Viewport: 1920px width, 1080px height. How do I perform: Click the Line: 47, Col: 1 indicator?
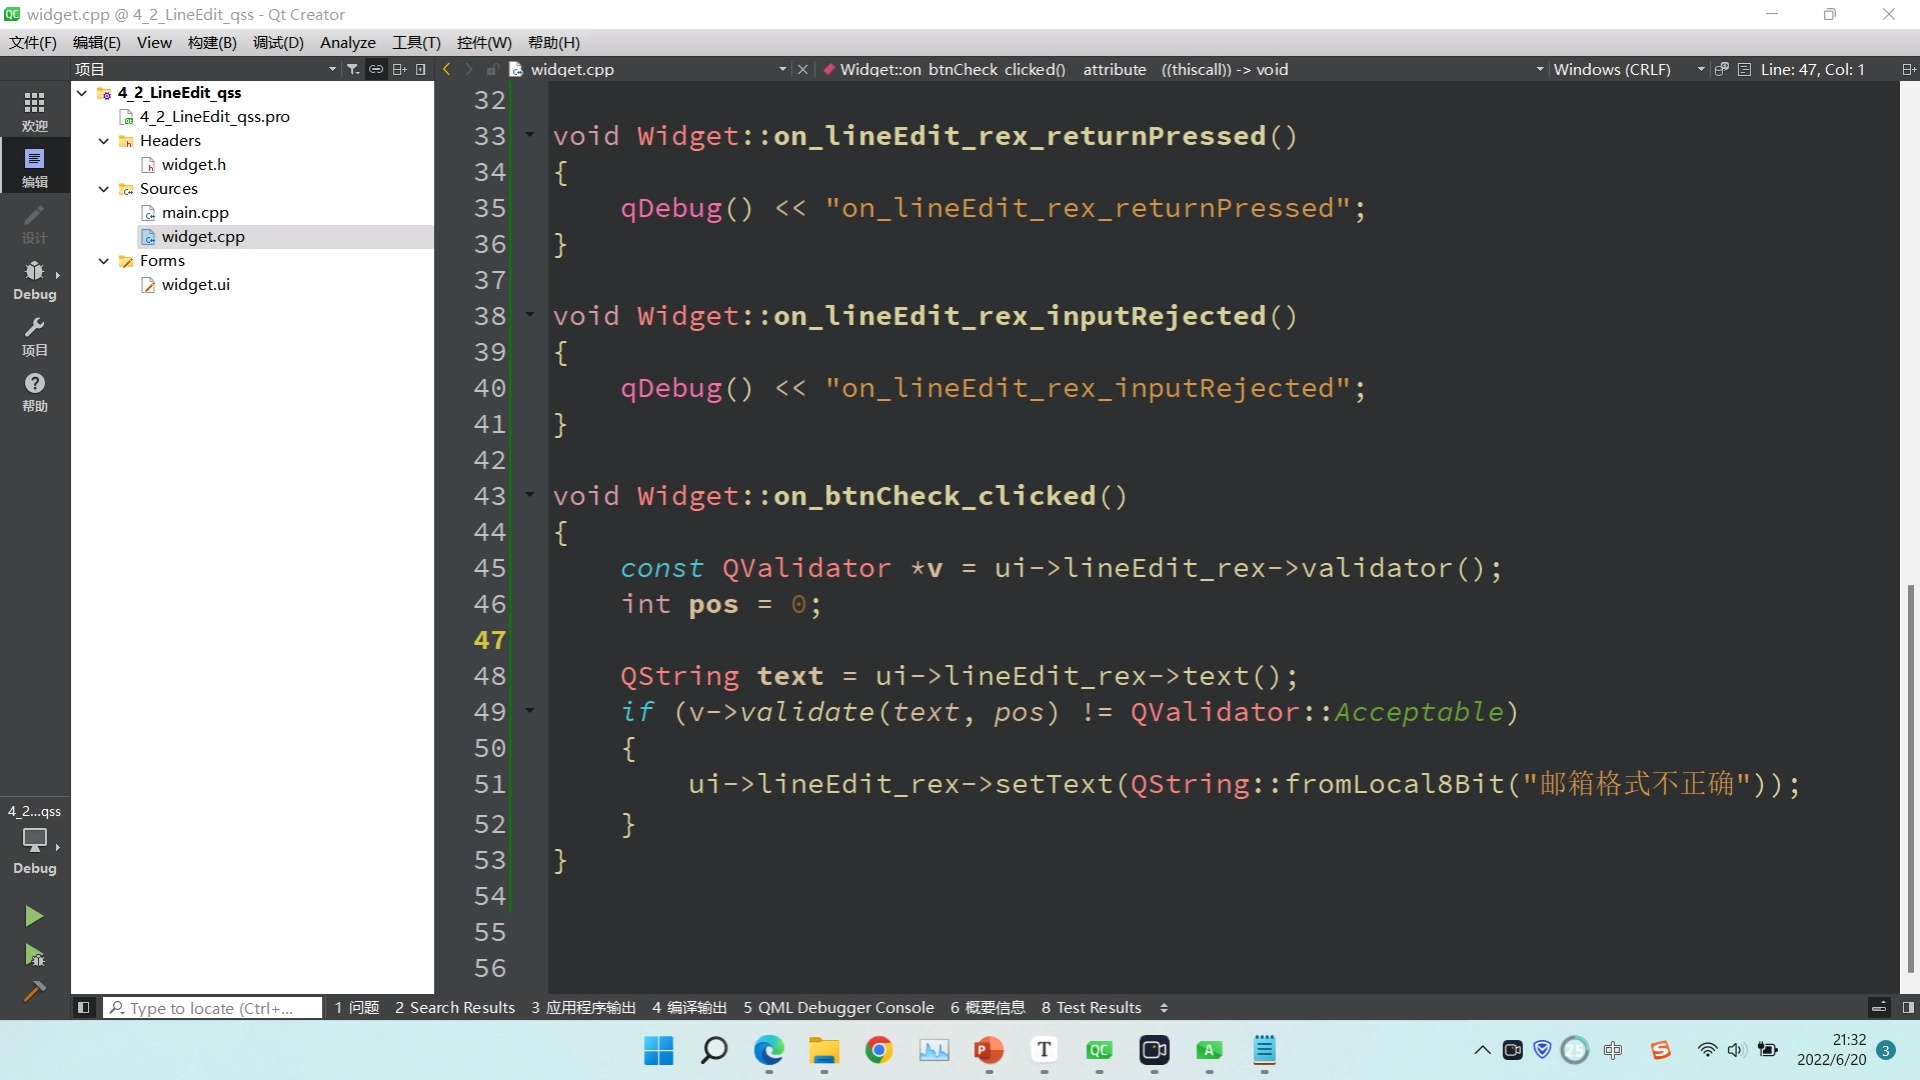tap(1812, 69)
